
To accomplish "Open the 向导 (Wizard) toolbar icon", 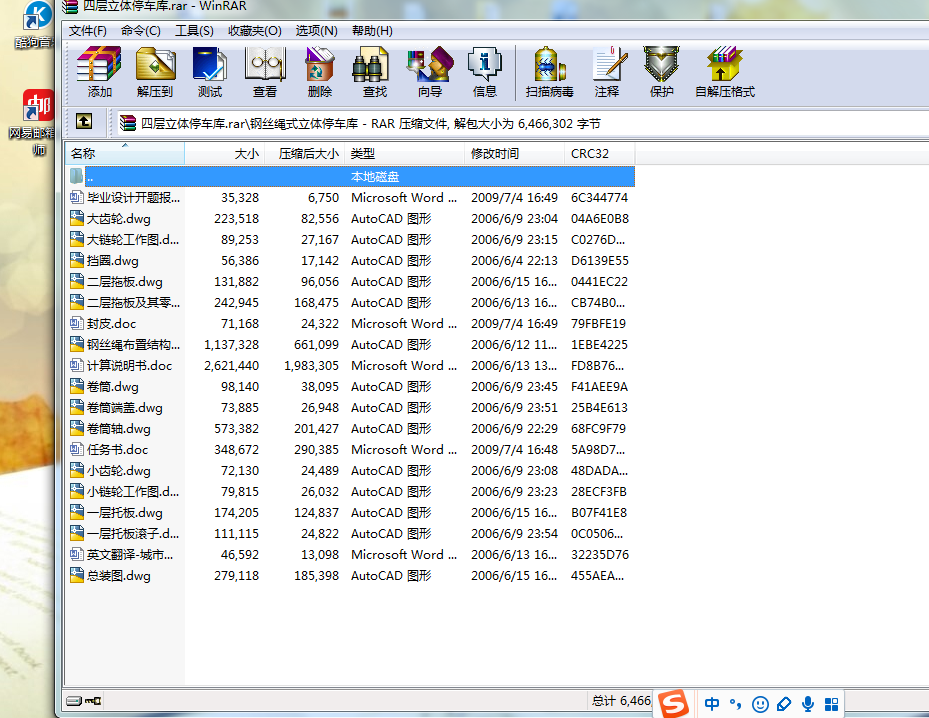I will click(x=430, y=72).
